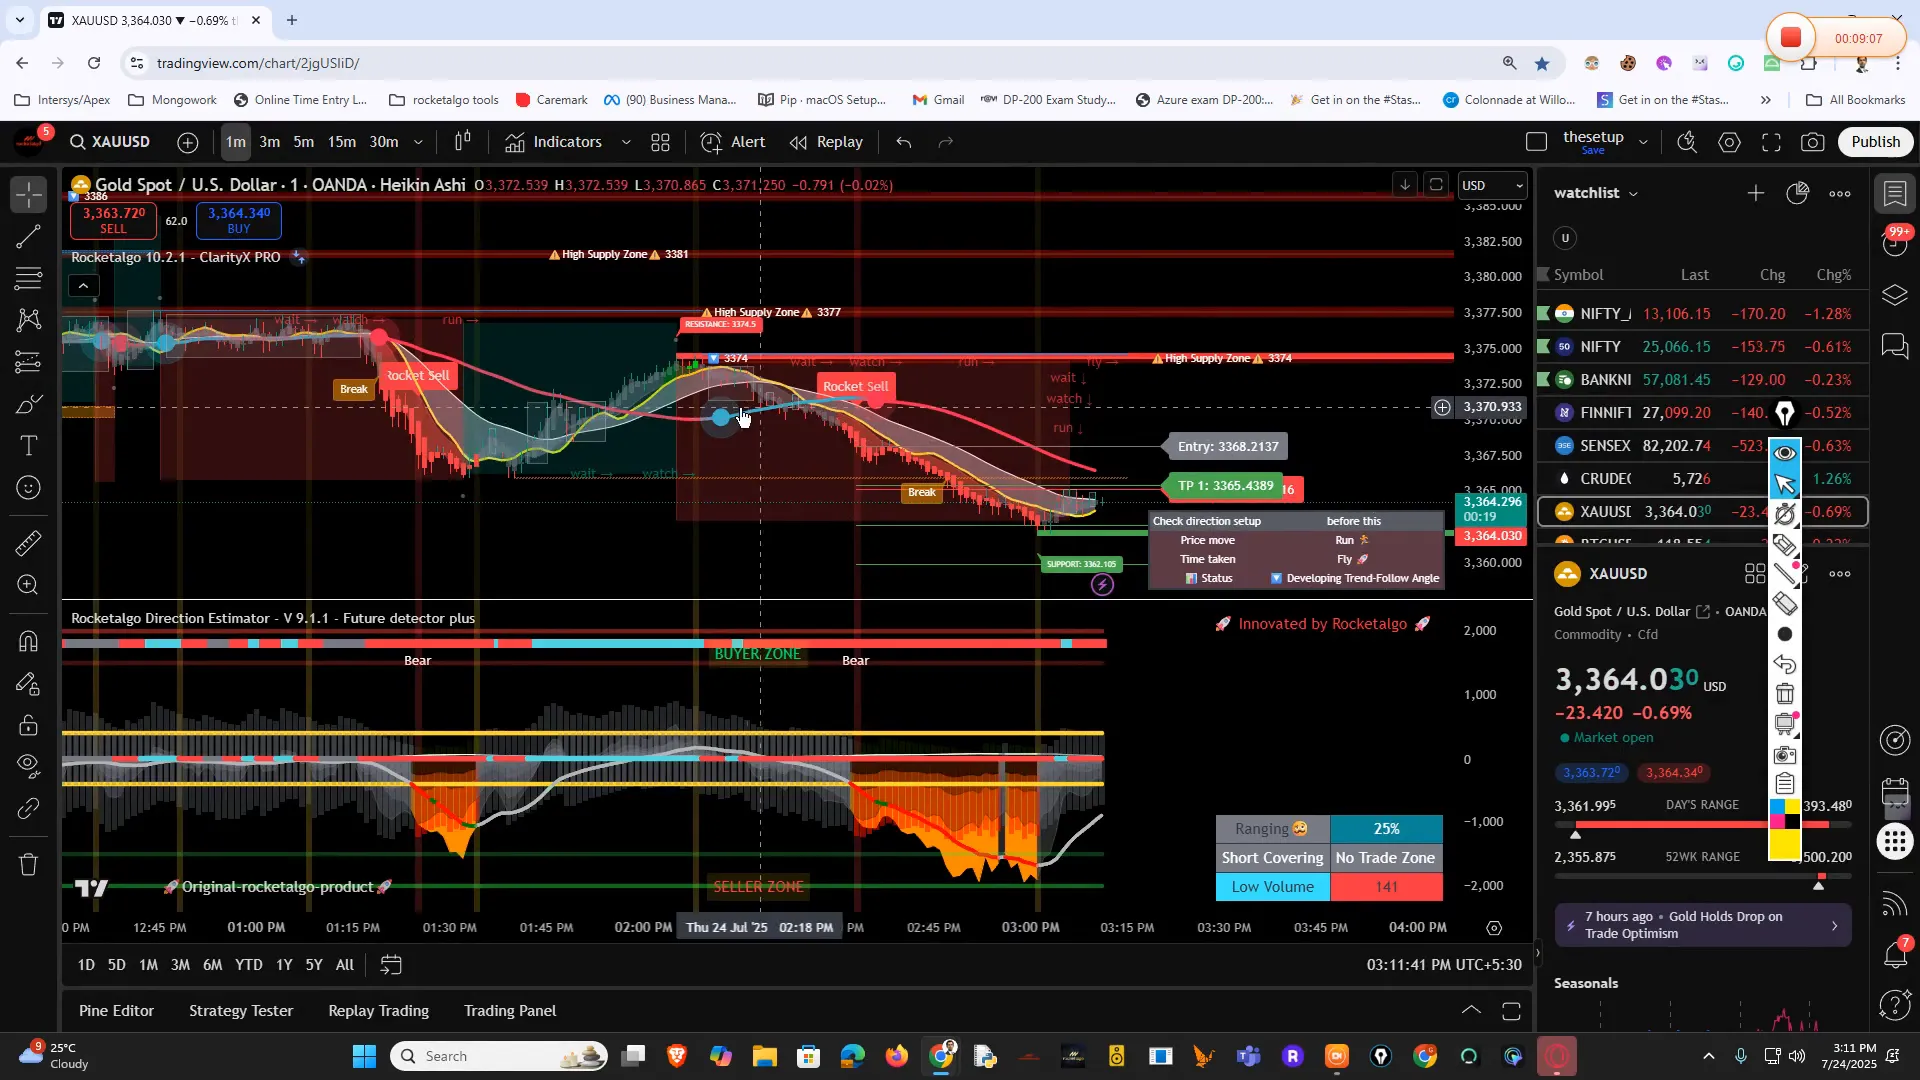Expand the thesetup layout dropdown arrow
This screenshot has width=1920, height=1080.
tap(1643, 142)
